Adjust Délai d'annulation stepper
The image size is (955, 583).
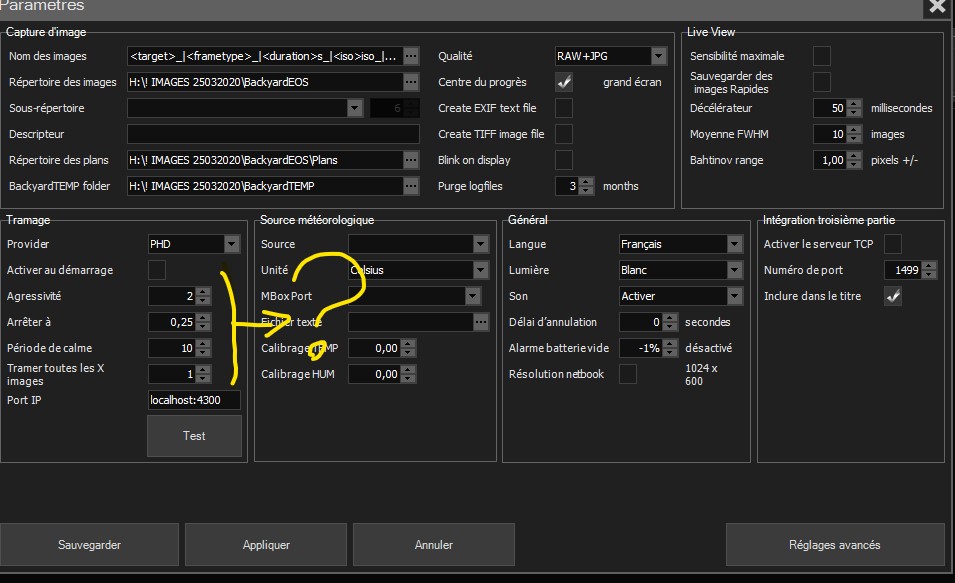point(670,322)
